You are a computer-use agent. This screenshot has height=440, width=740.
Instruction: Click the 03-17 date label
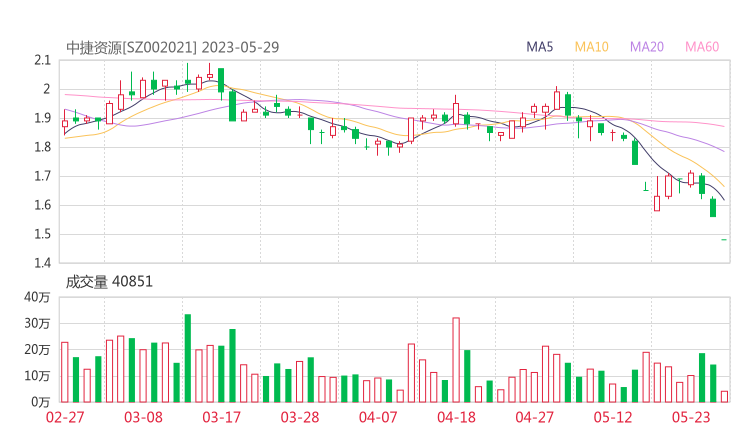222,417
